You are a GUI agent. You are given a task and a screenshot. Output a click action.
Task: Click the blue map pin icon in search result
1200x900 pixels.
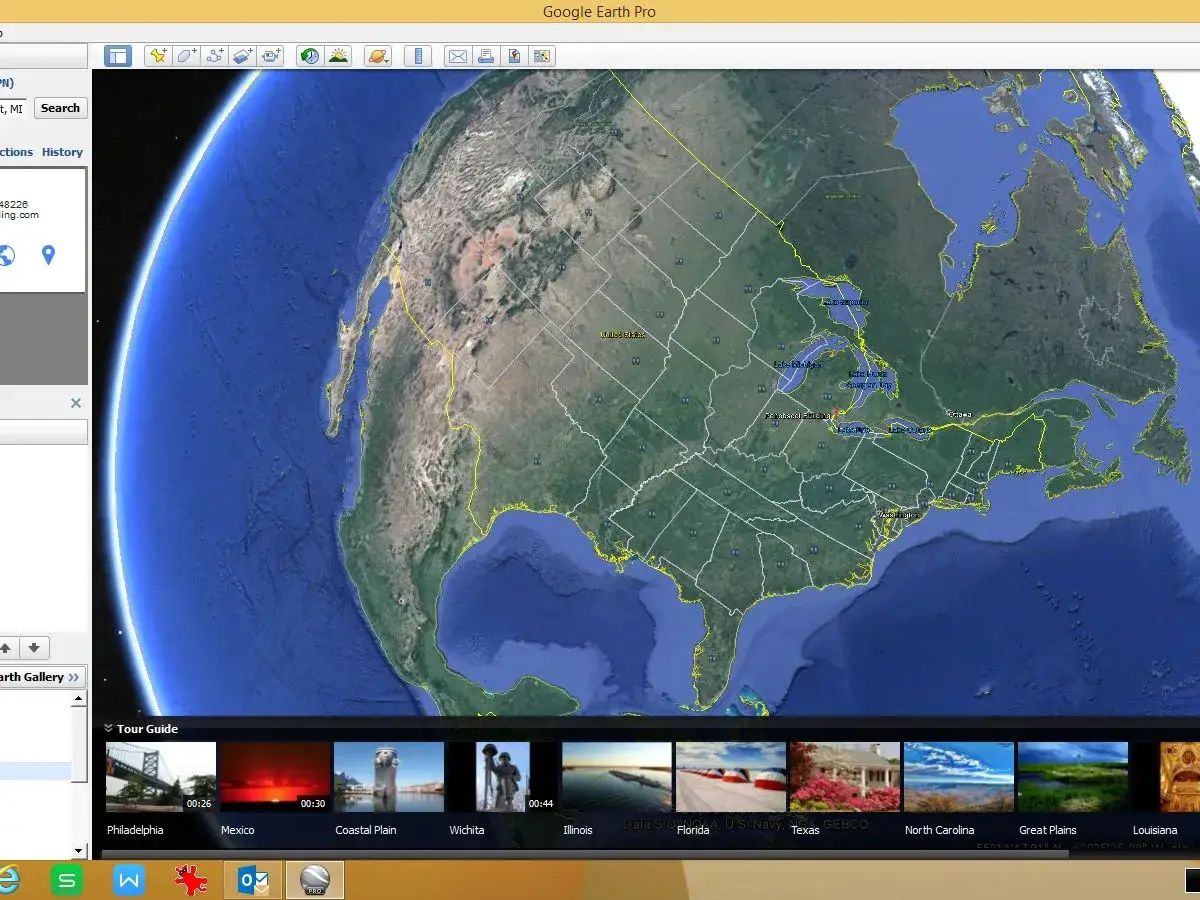48,255
